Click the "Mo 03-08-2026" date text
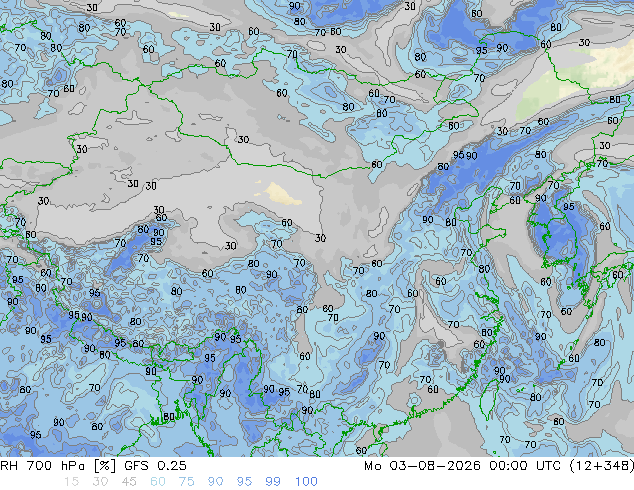The height and width of the screenshot is (490, 634). pos(422,466)
